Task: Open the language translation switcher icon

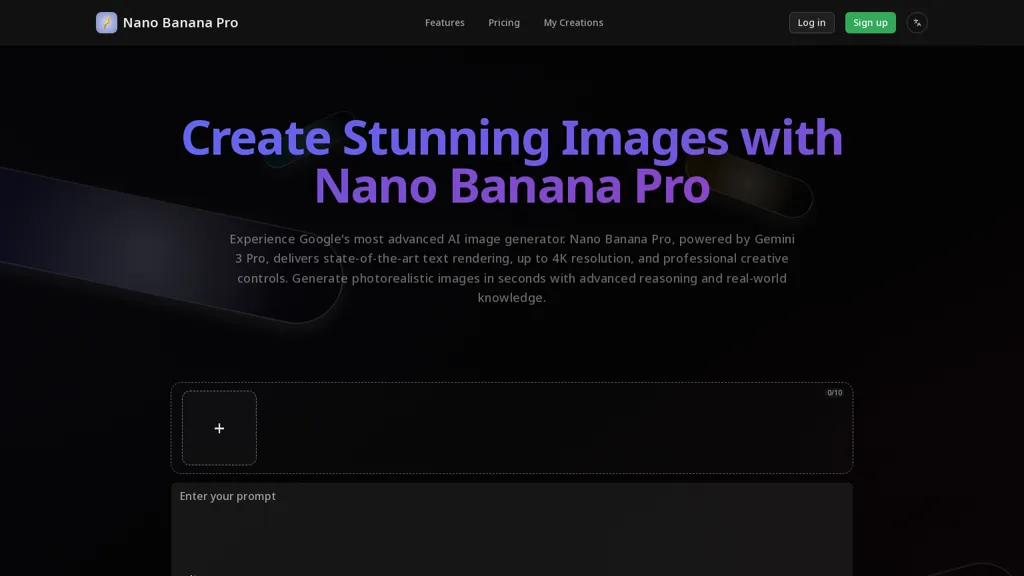Action: click(x=917, y=22)
